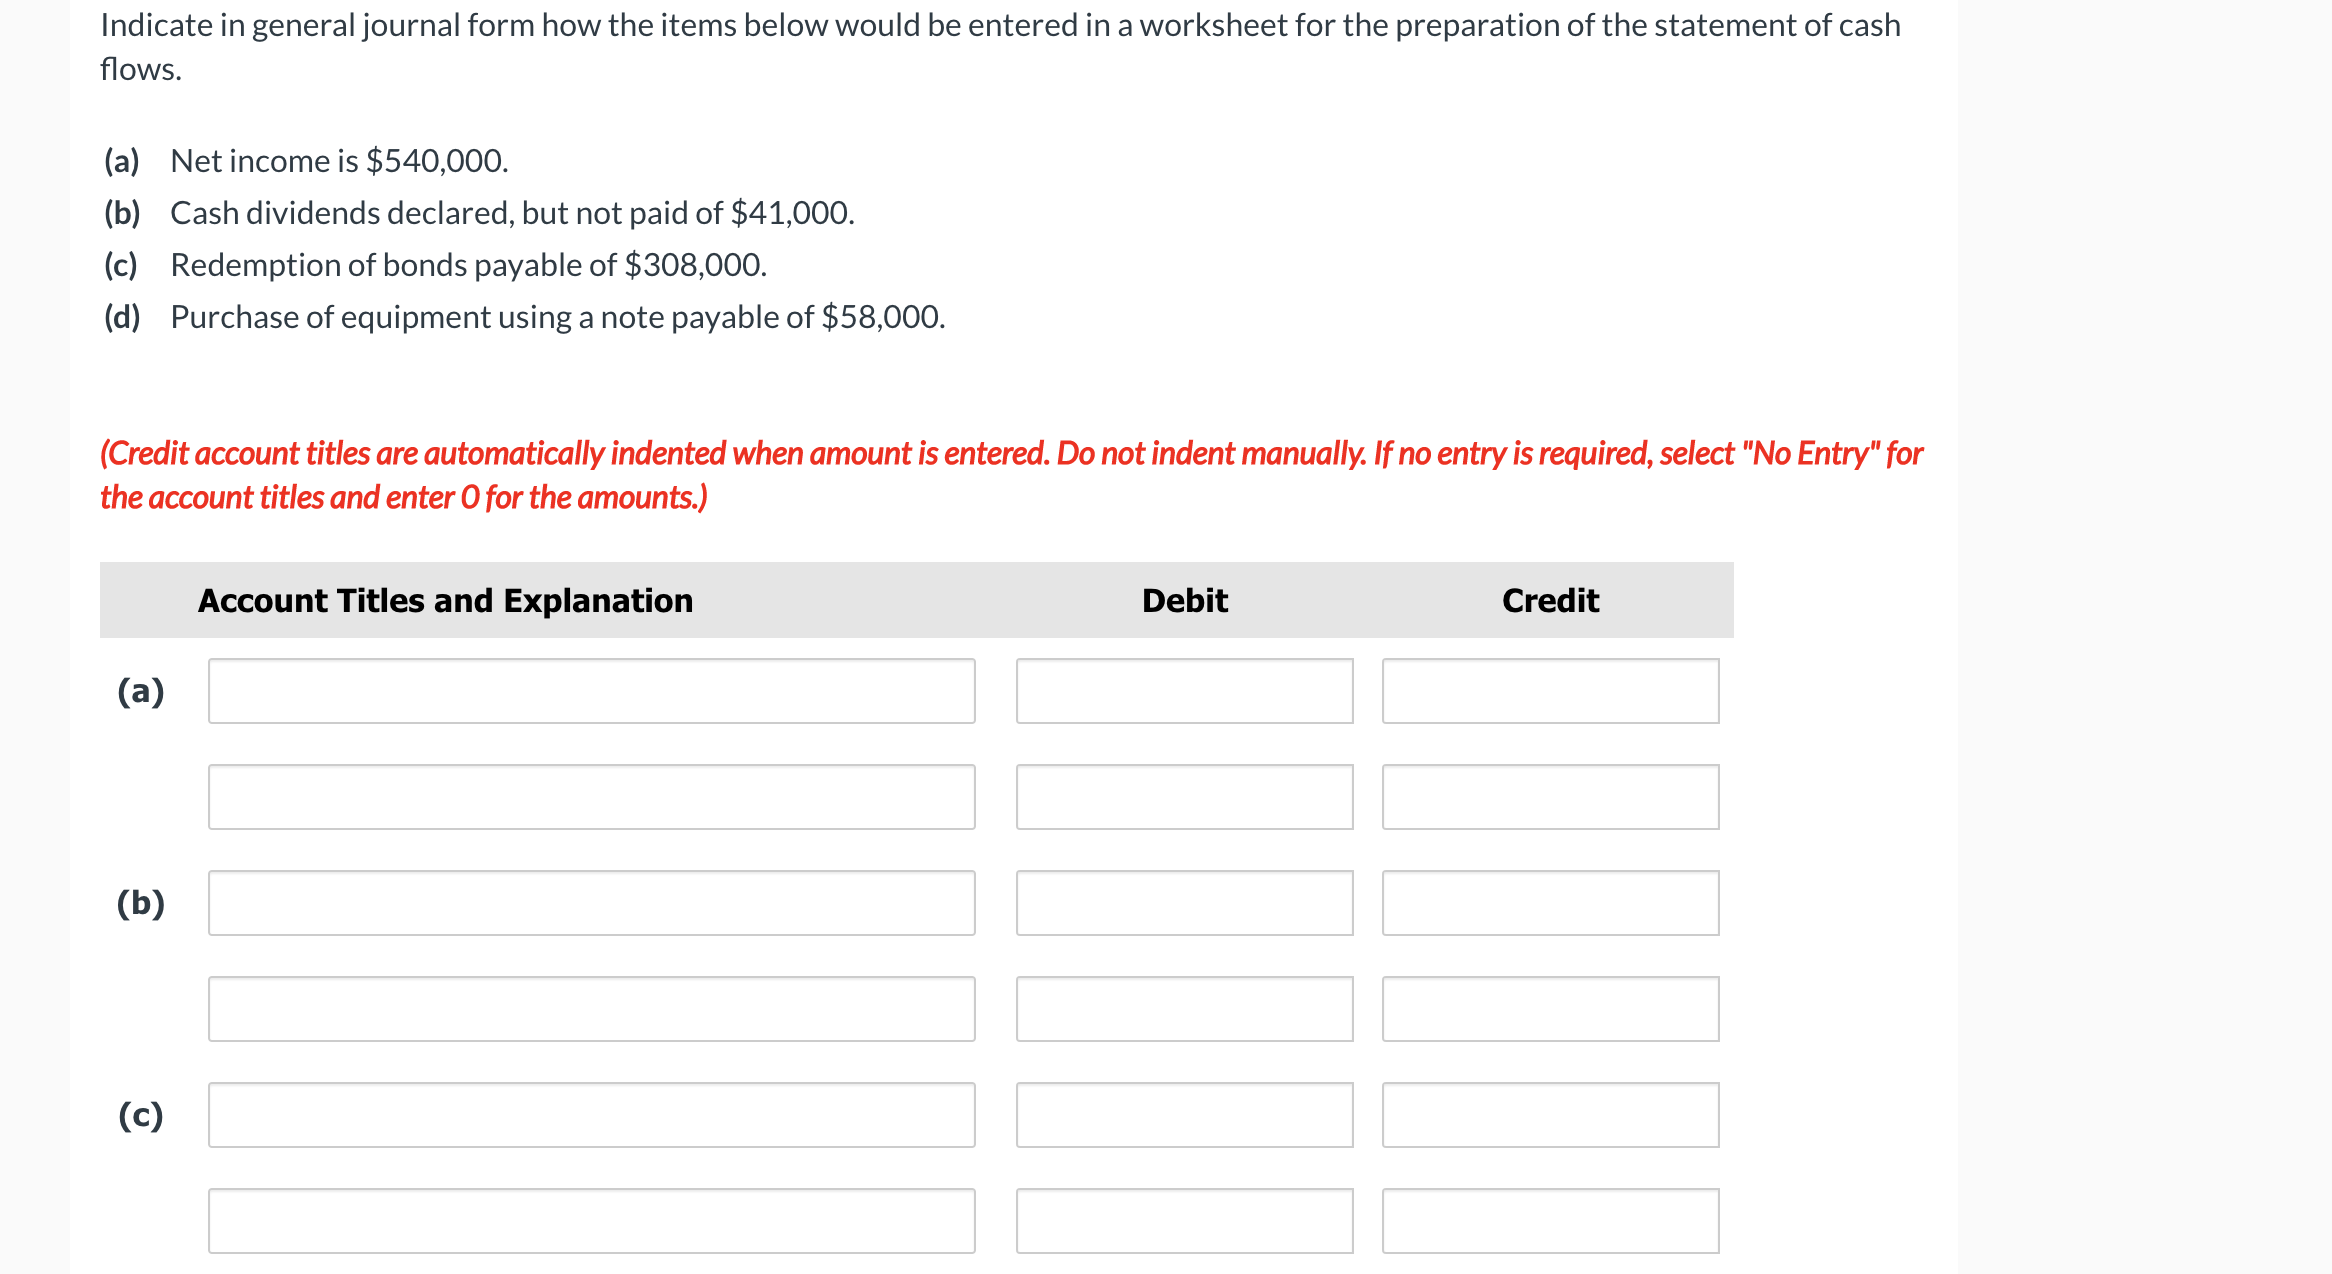Click the Debit field in entry (b) second row
Viewport: 2332px width, 1274px height.
pyautogui.click(x=1184, y=1008)
